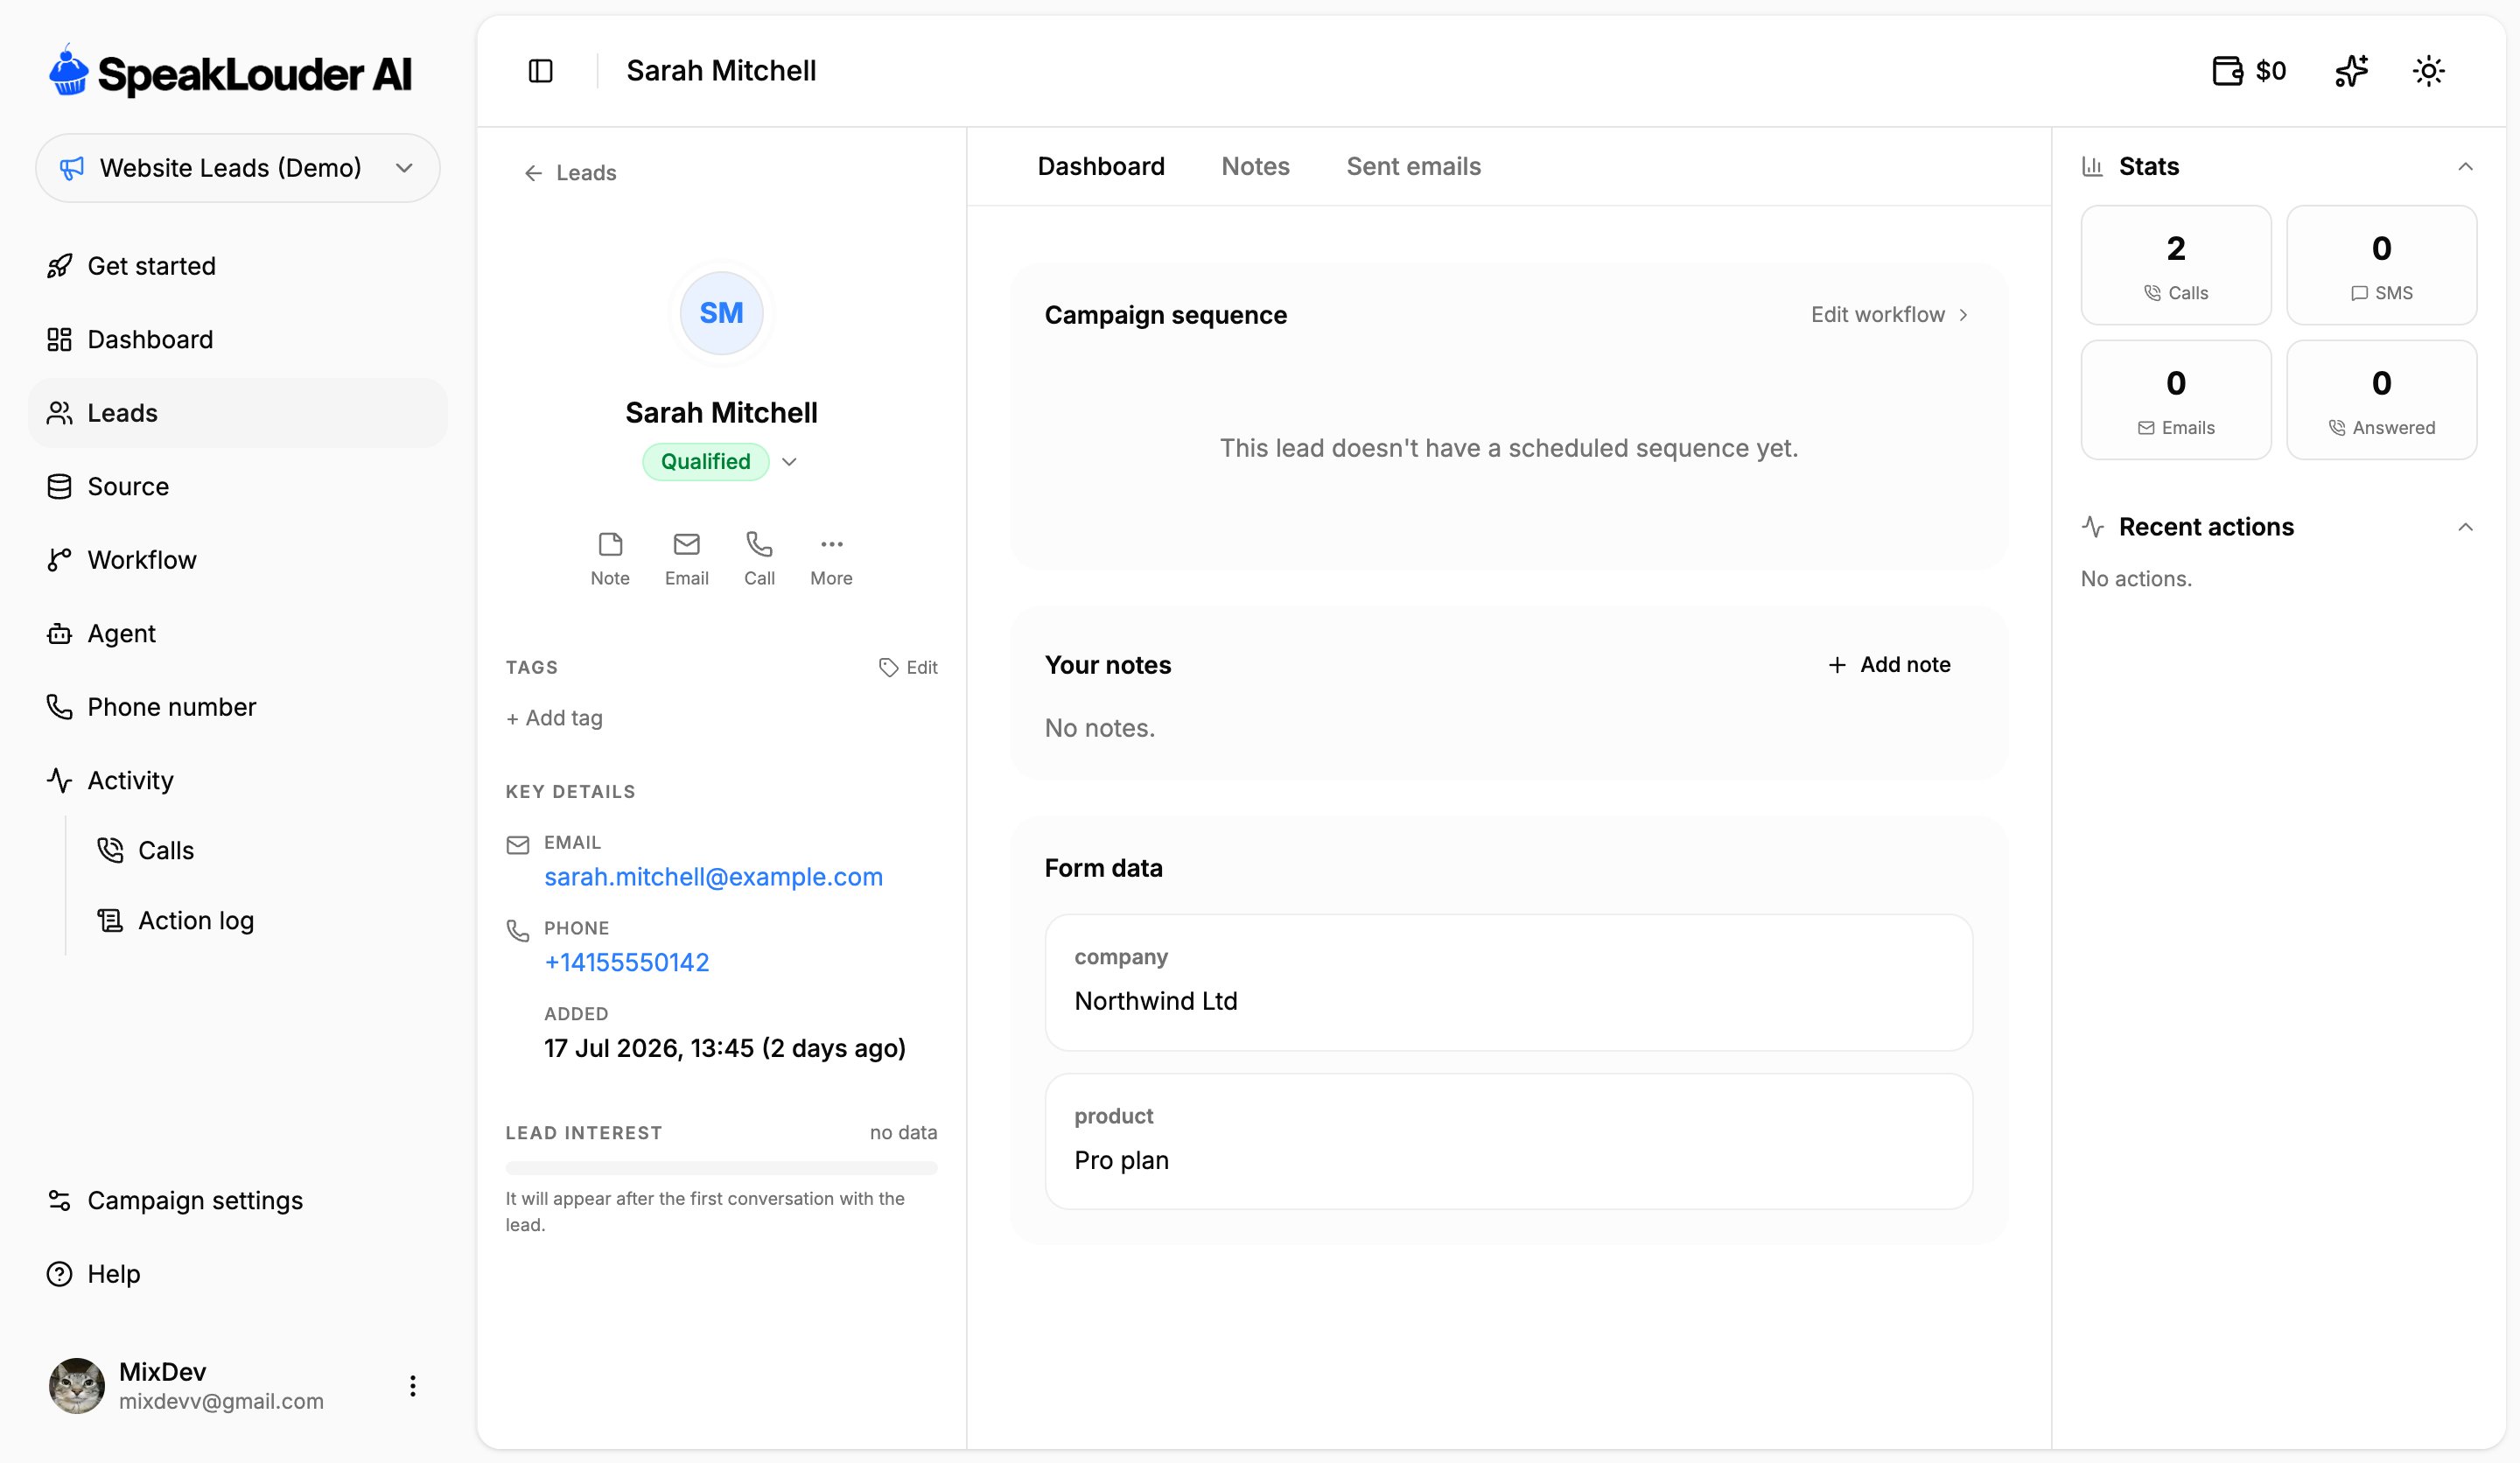The image size is (2520, 1463).
Task: Click SMS stat card
Action: 2381,265
